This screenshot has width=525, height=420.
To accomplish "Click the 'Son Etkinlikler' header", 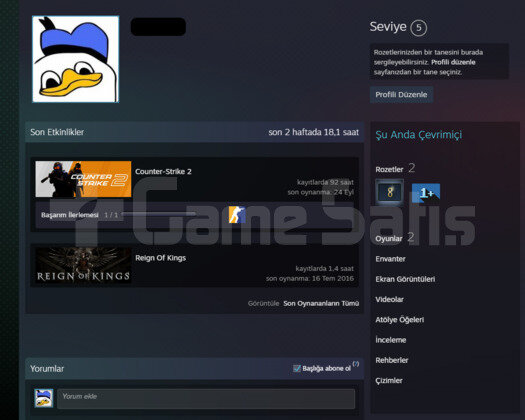I will [x=57, y=132].
